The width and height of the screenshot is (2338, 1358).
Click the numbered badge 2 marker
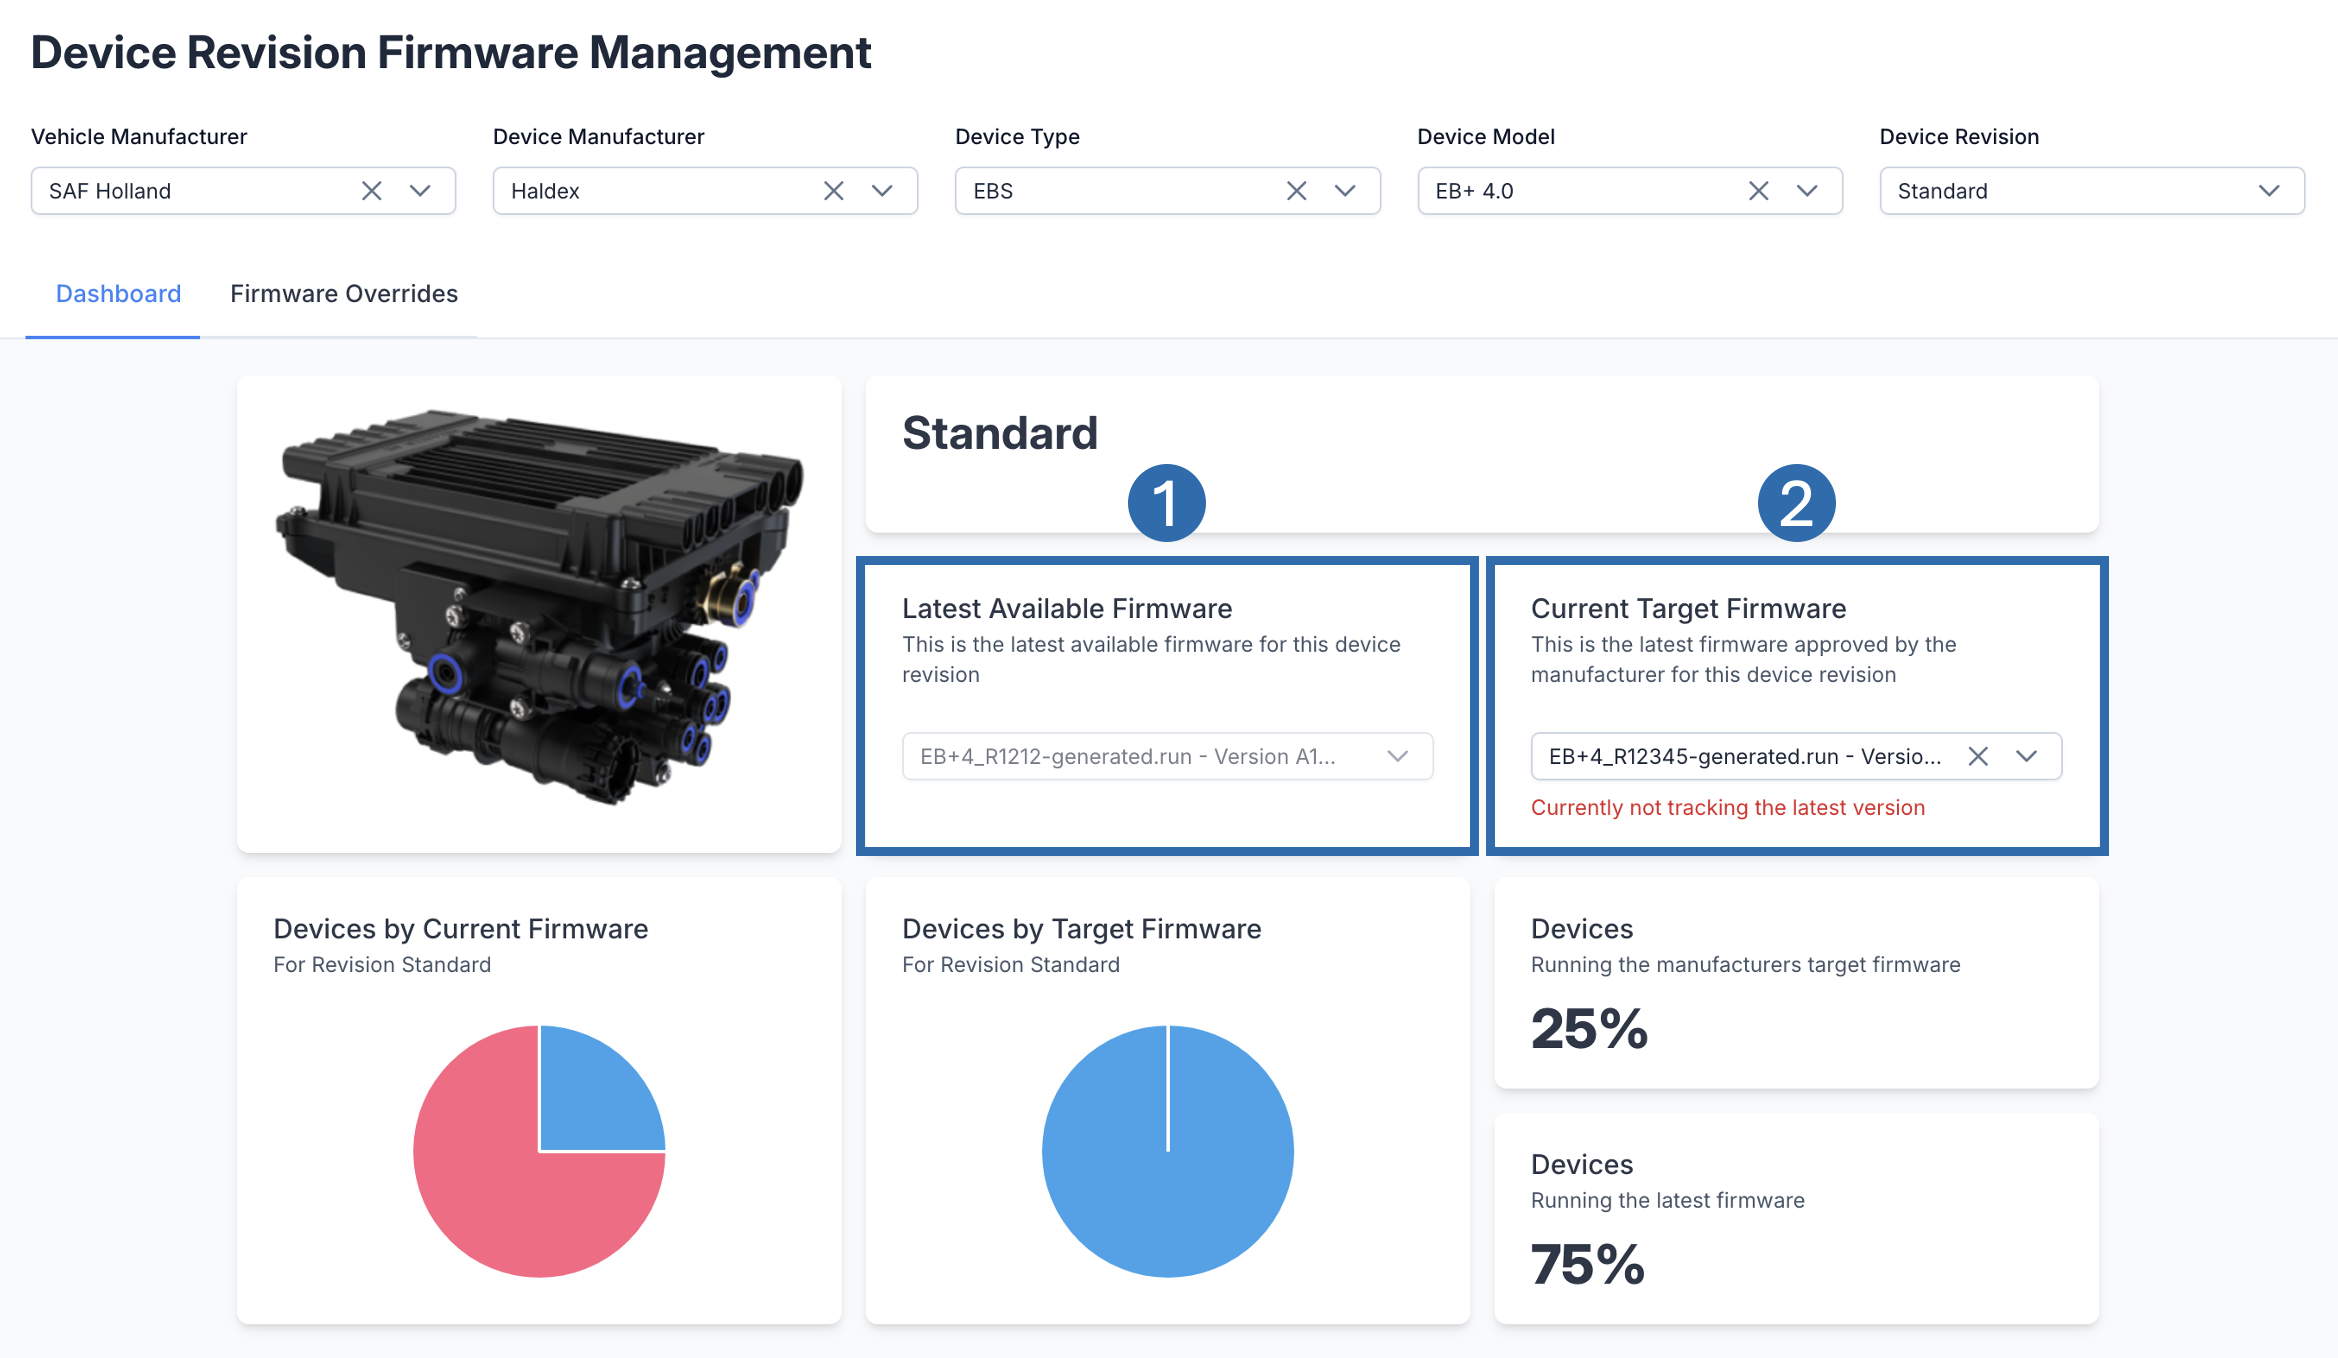coord(1796,503)
